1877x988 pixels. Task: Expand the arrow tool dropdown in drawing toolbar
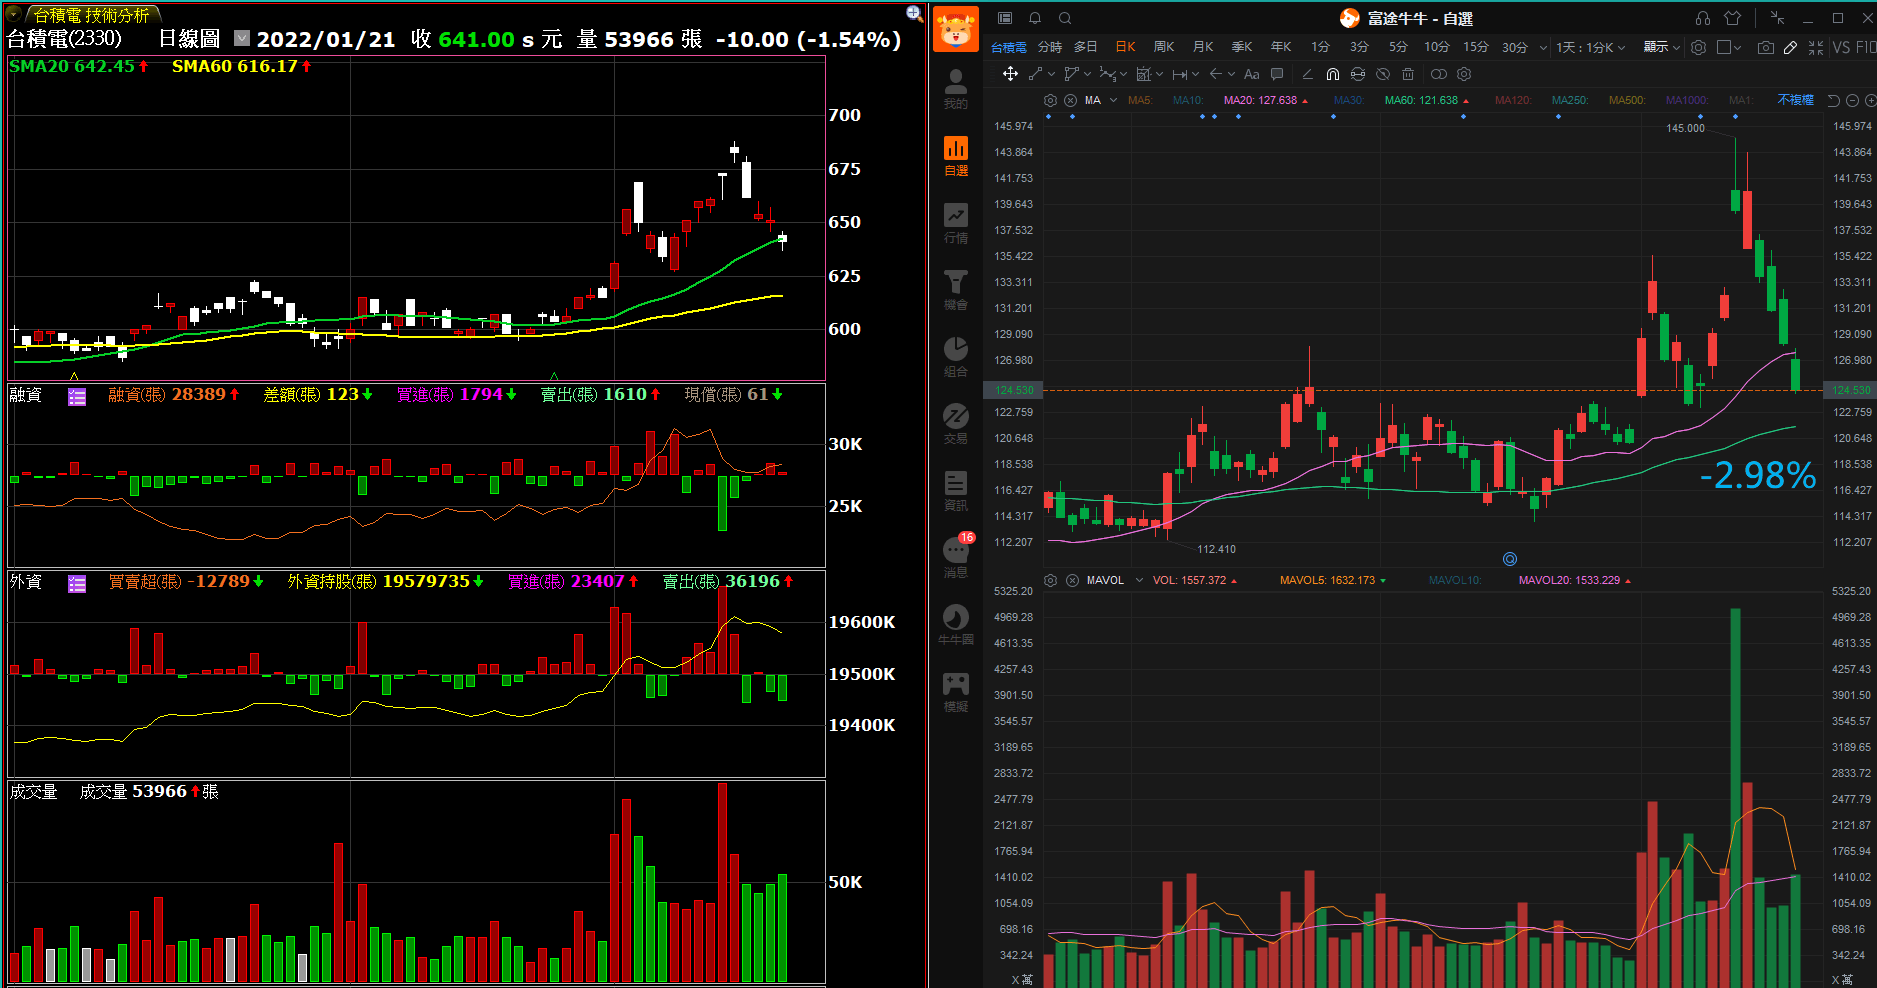[x=1231, y=74]
